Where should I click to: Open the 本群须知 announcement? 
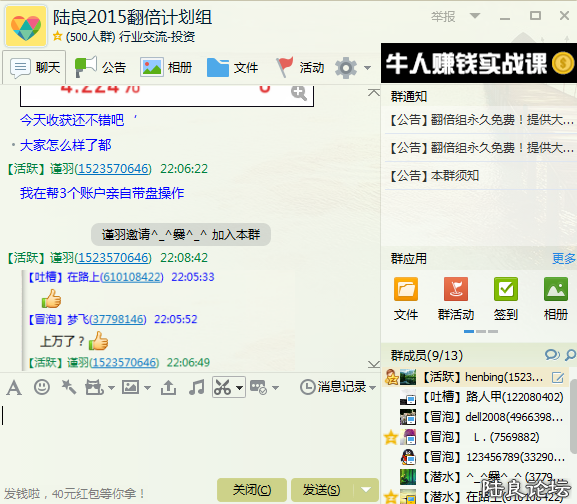[435, 175]
